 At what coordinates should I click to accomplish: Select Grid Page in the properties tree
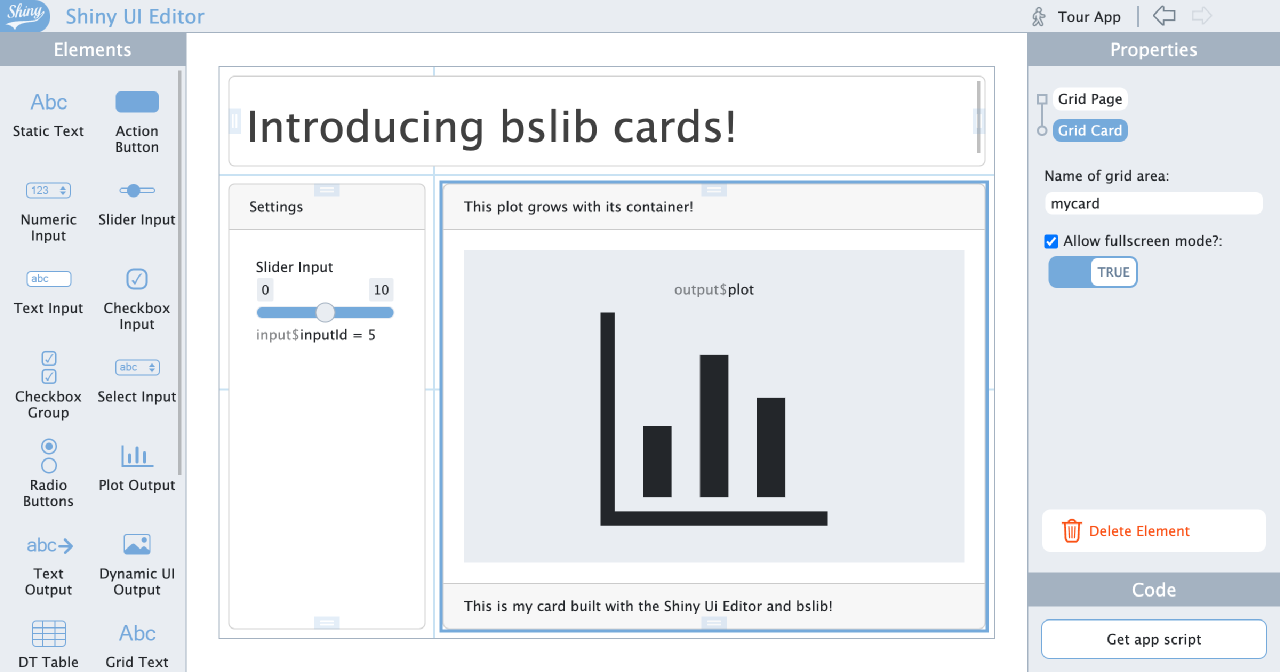[1089, 99]
